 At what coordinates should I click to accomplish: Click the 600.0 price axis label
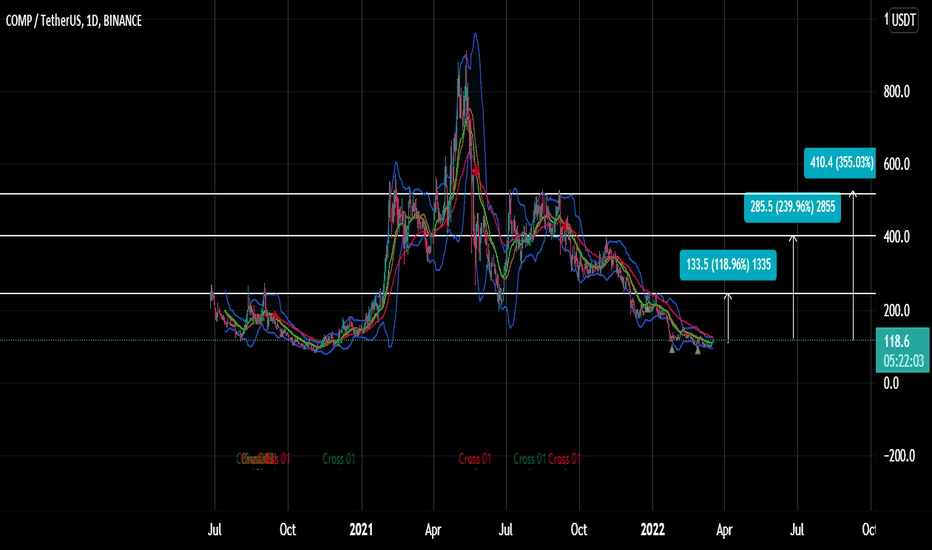coord(896,164)
